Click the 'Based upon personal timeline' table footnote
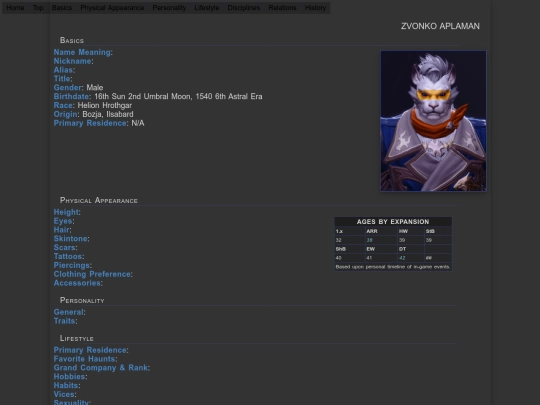The image size is (540, 405). click(393, 267)
